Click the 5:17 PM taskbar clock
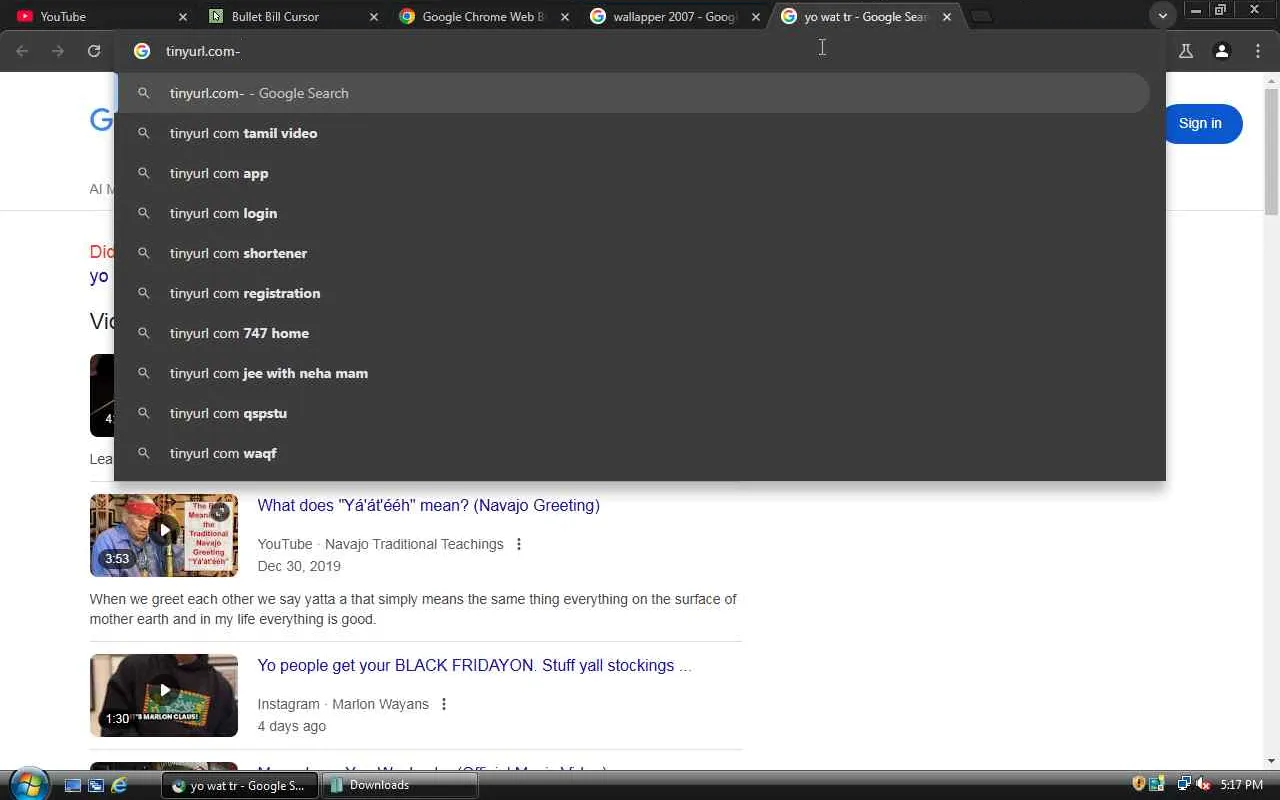 1242,785
